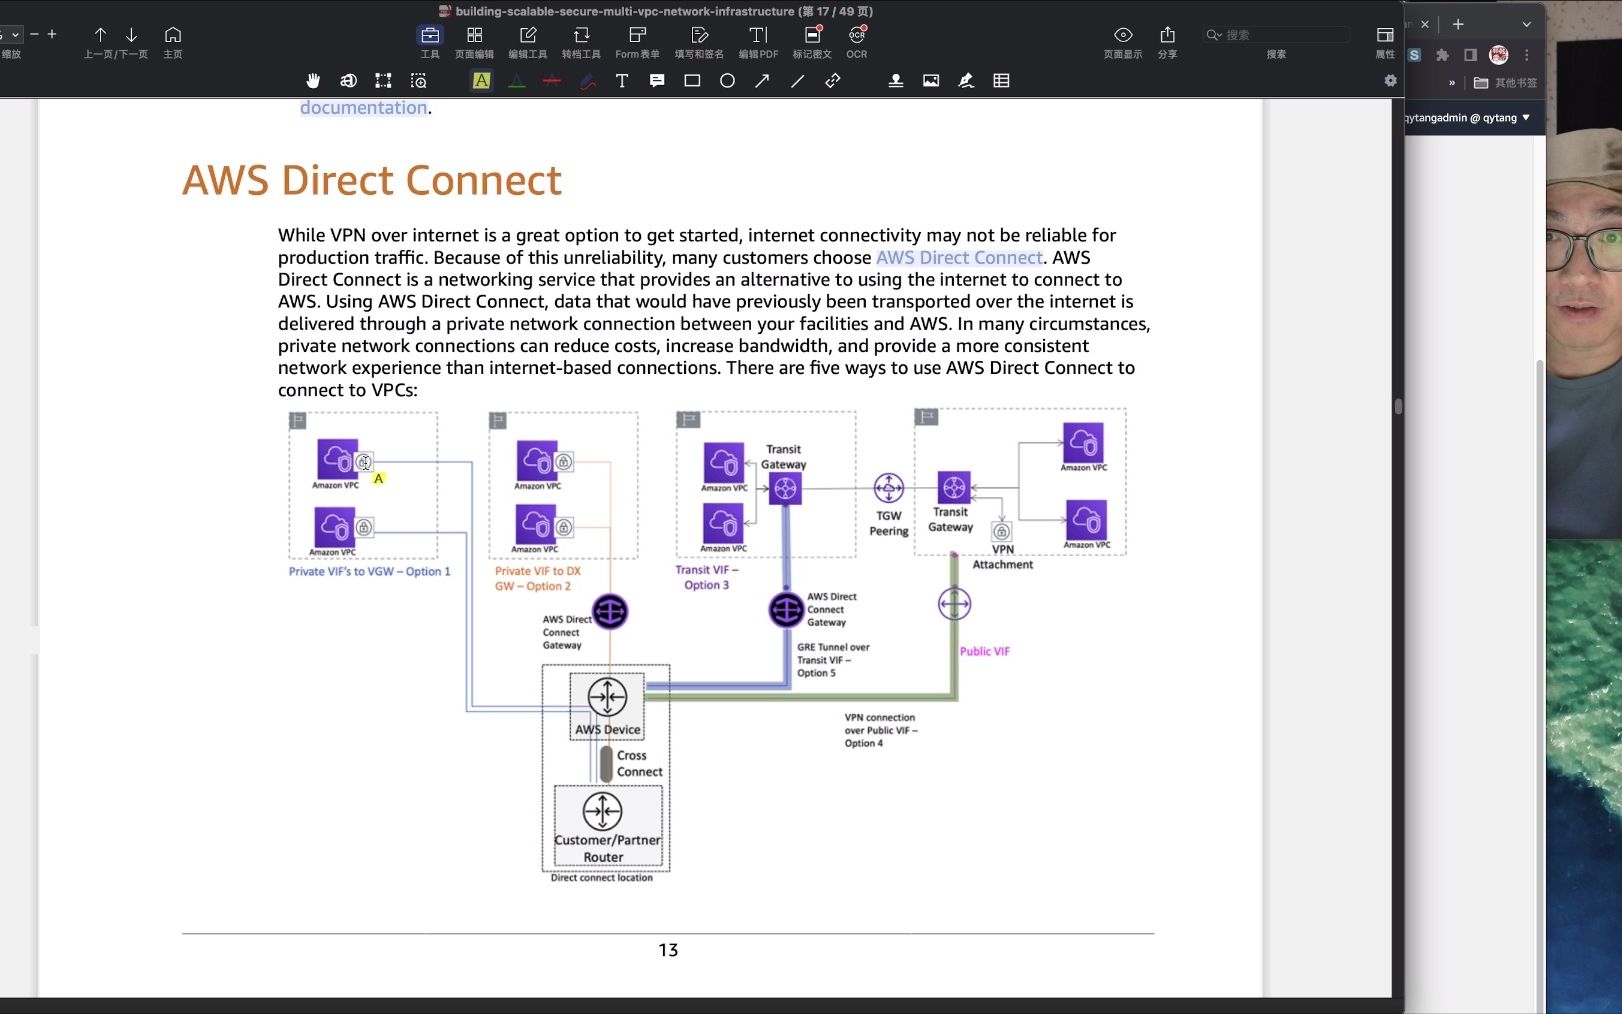The image size is (1622, 1014).
Task: Open the Form 表单 tab
Action: pos(637,42)
